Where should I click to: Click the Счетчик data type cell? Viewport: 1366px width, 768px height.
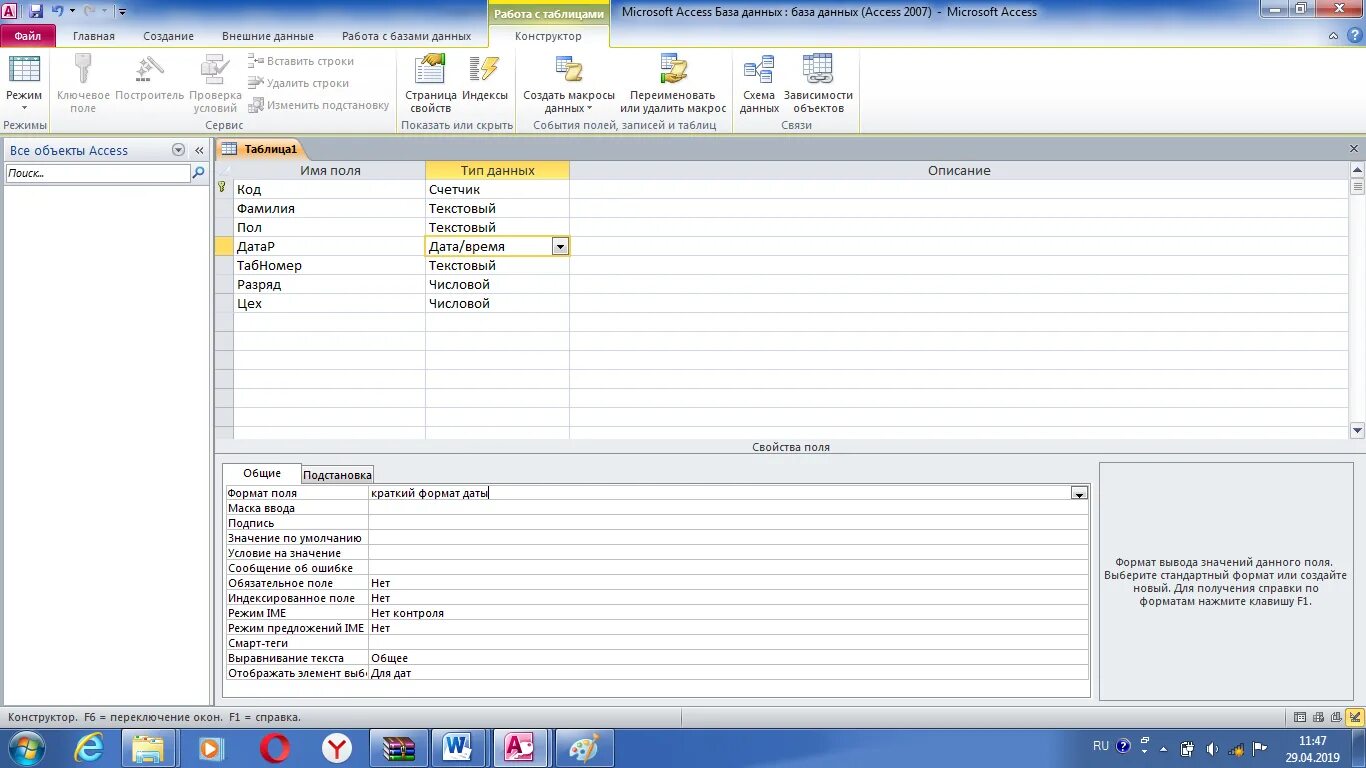497,189
